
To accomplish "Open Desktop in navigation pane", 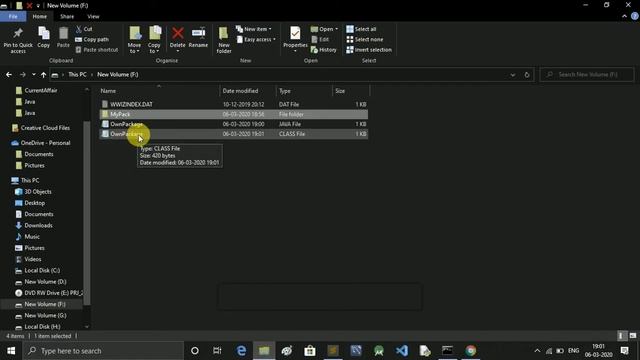I will pos(34,203).
